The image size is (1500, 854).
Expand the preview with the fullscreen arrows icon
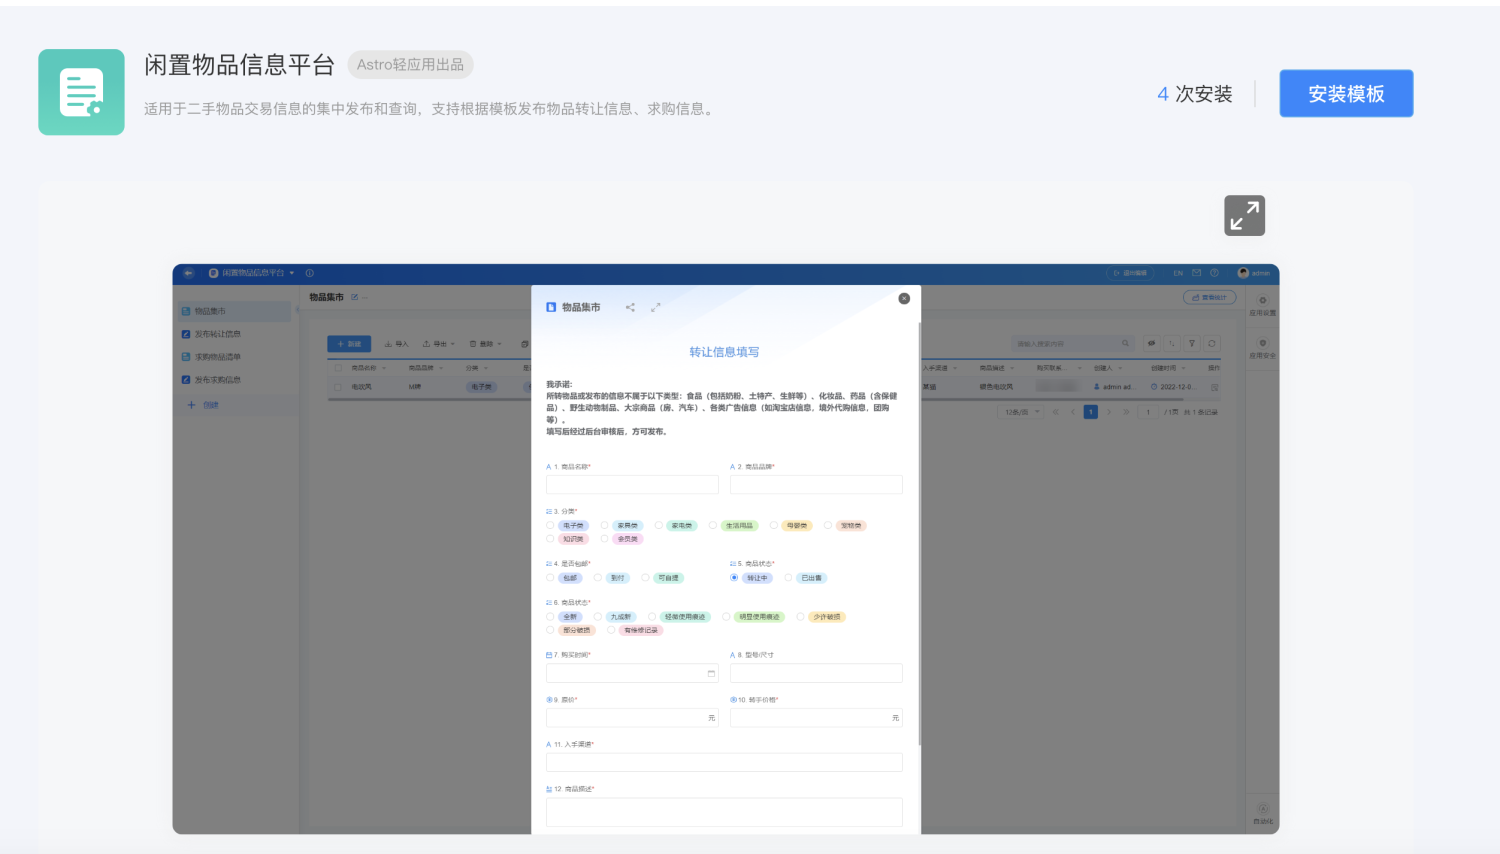(1244, 215)
